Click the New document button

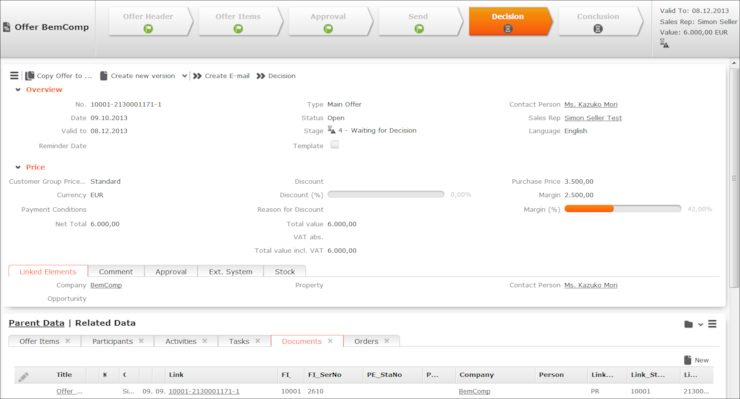tap(696, 360)
